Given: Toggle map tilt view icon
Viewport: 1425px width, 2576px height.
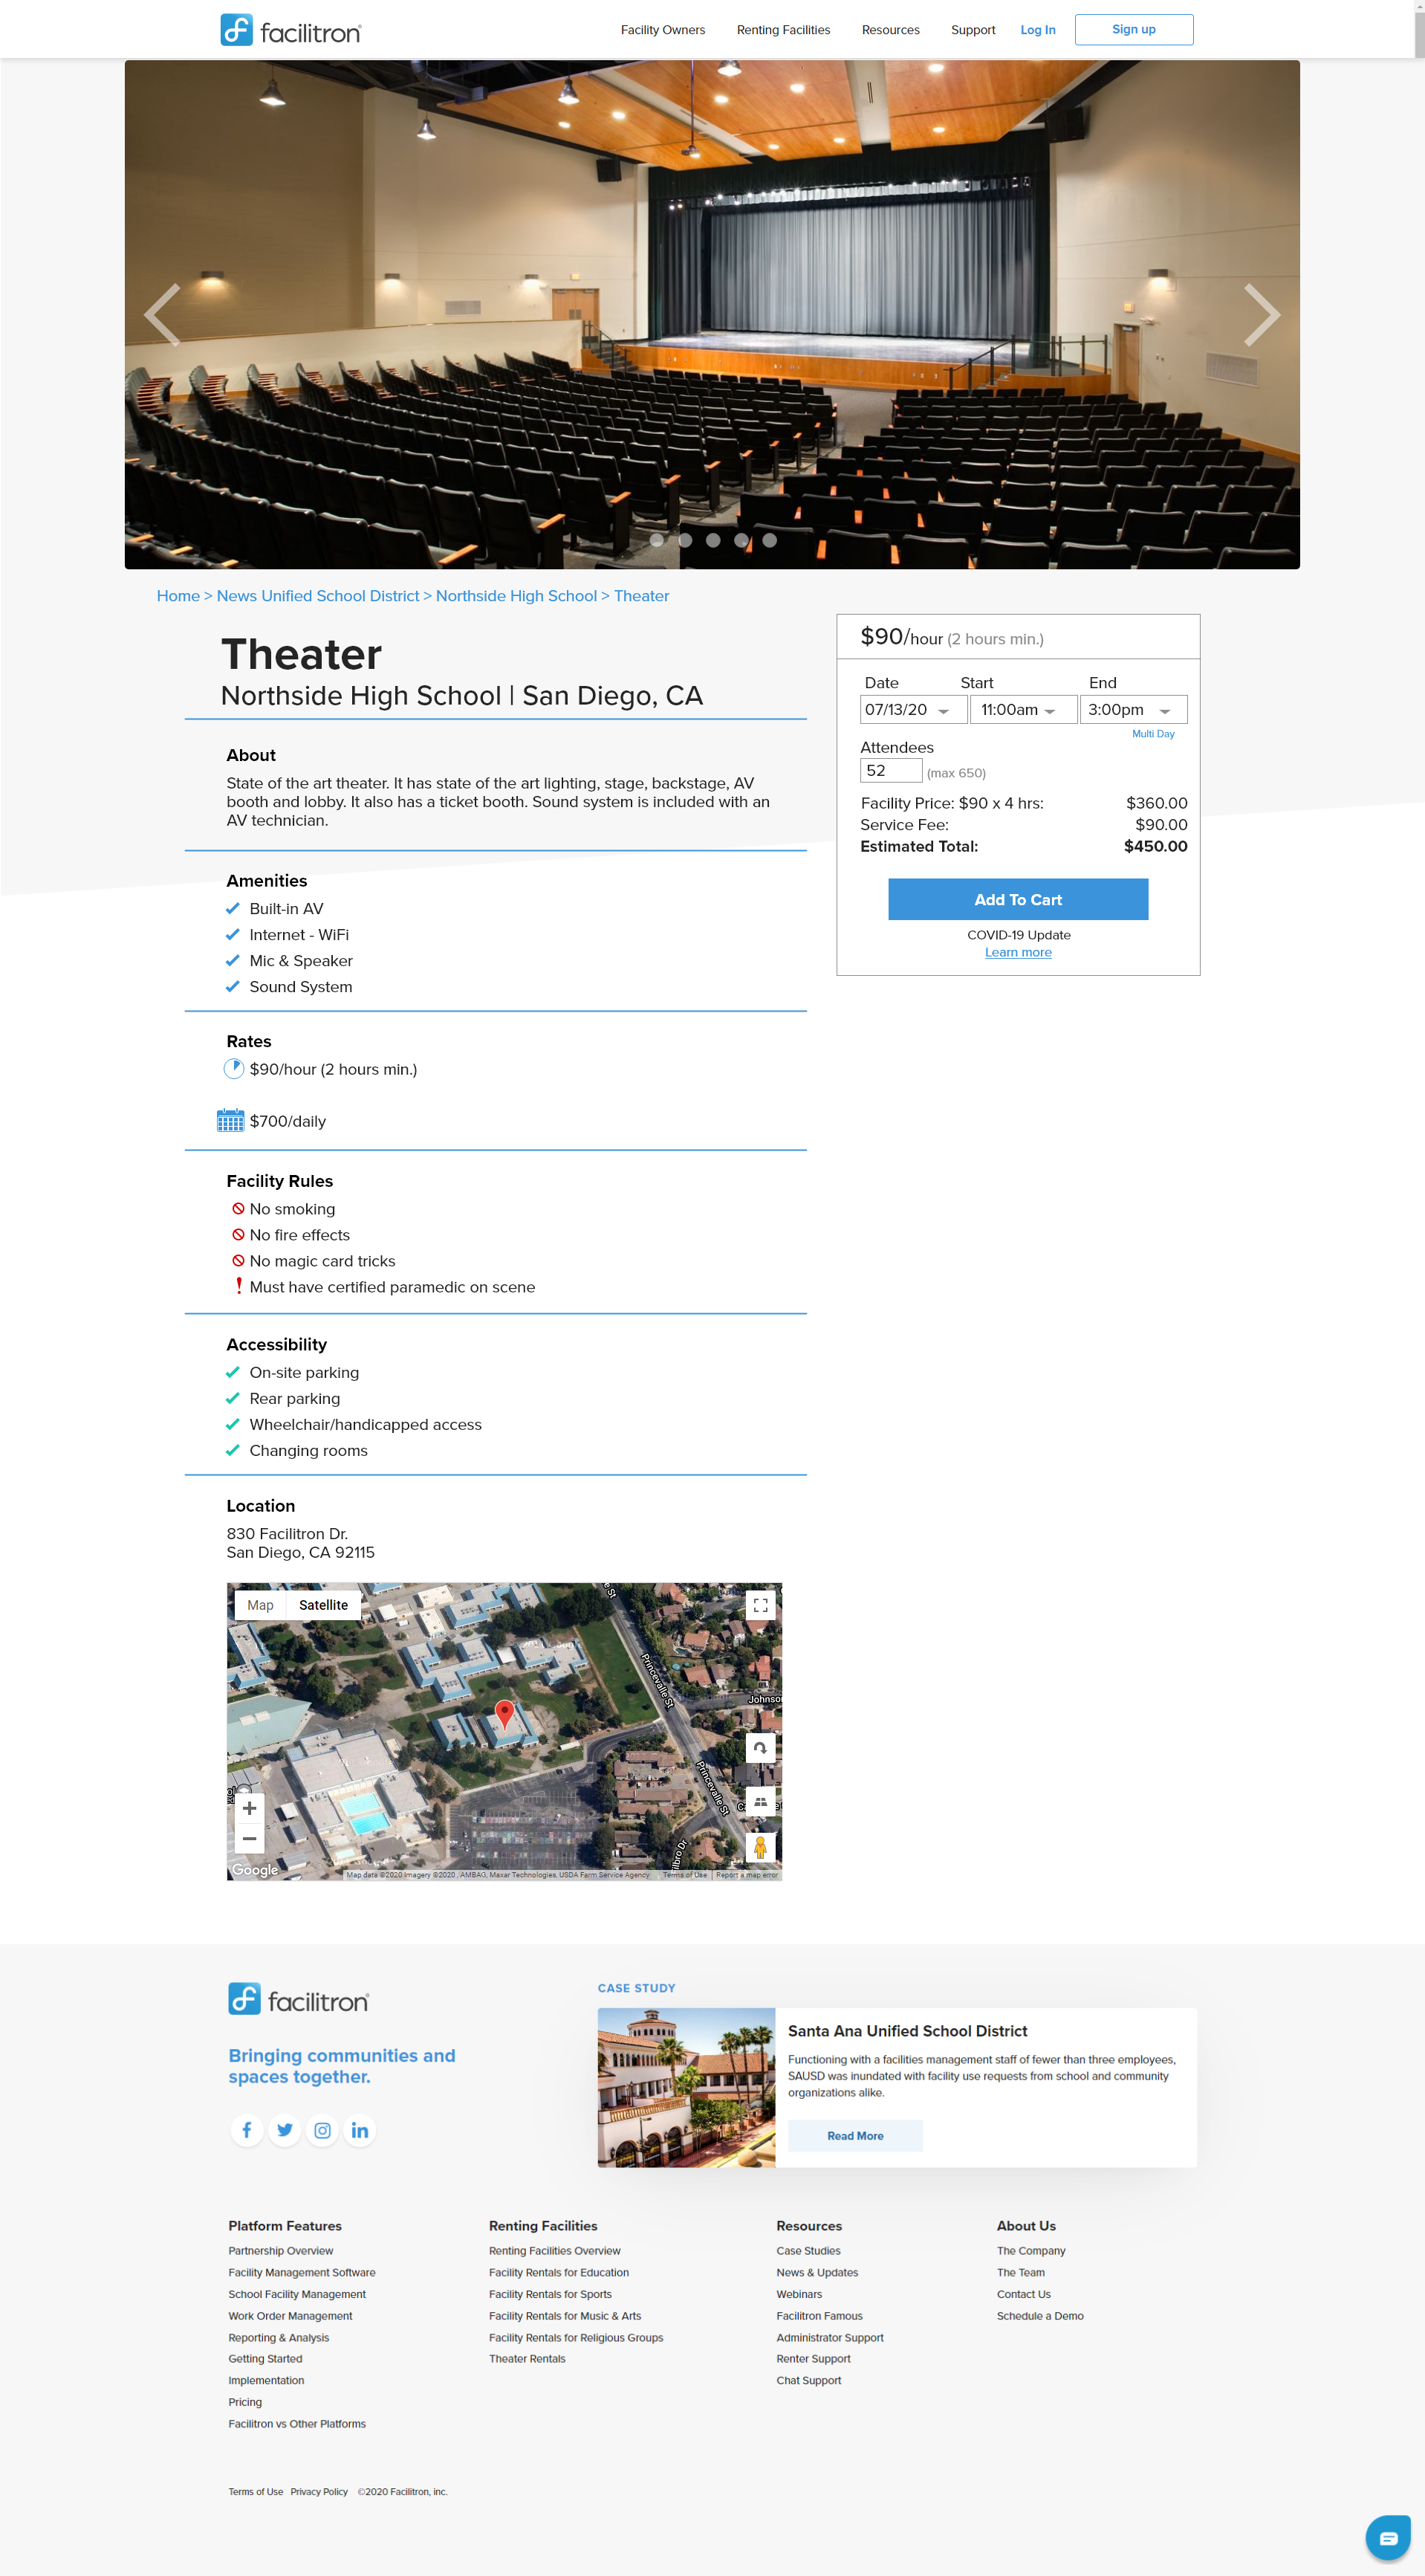Looking at the screenshot, I should click(x=760, y=1801).
